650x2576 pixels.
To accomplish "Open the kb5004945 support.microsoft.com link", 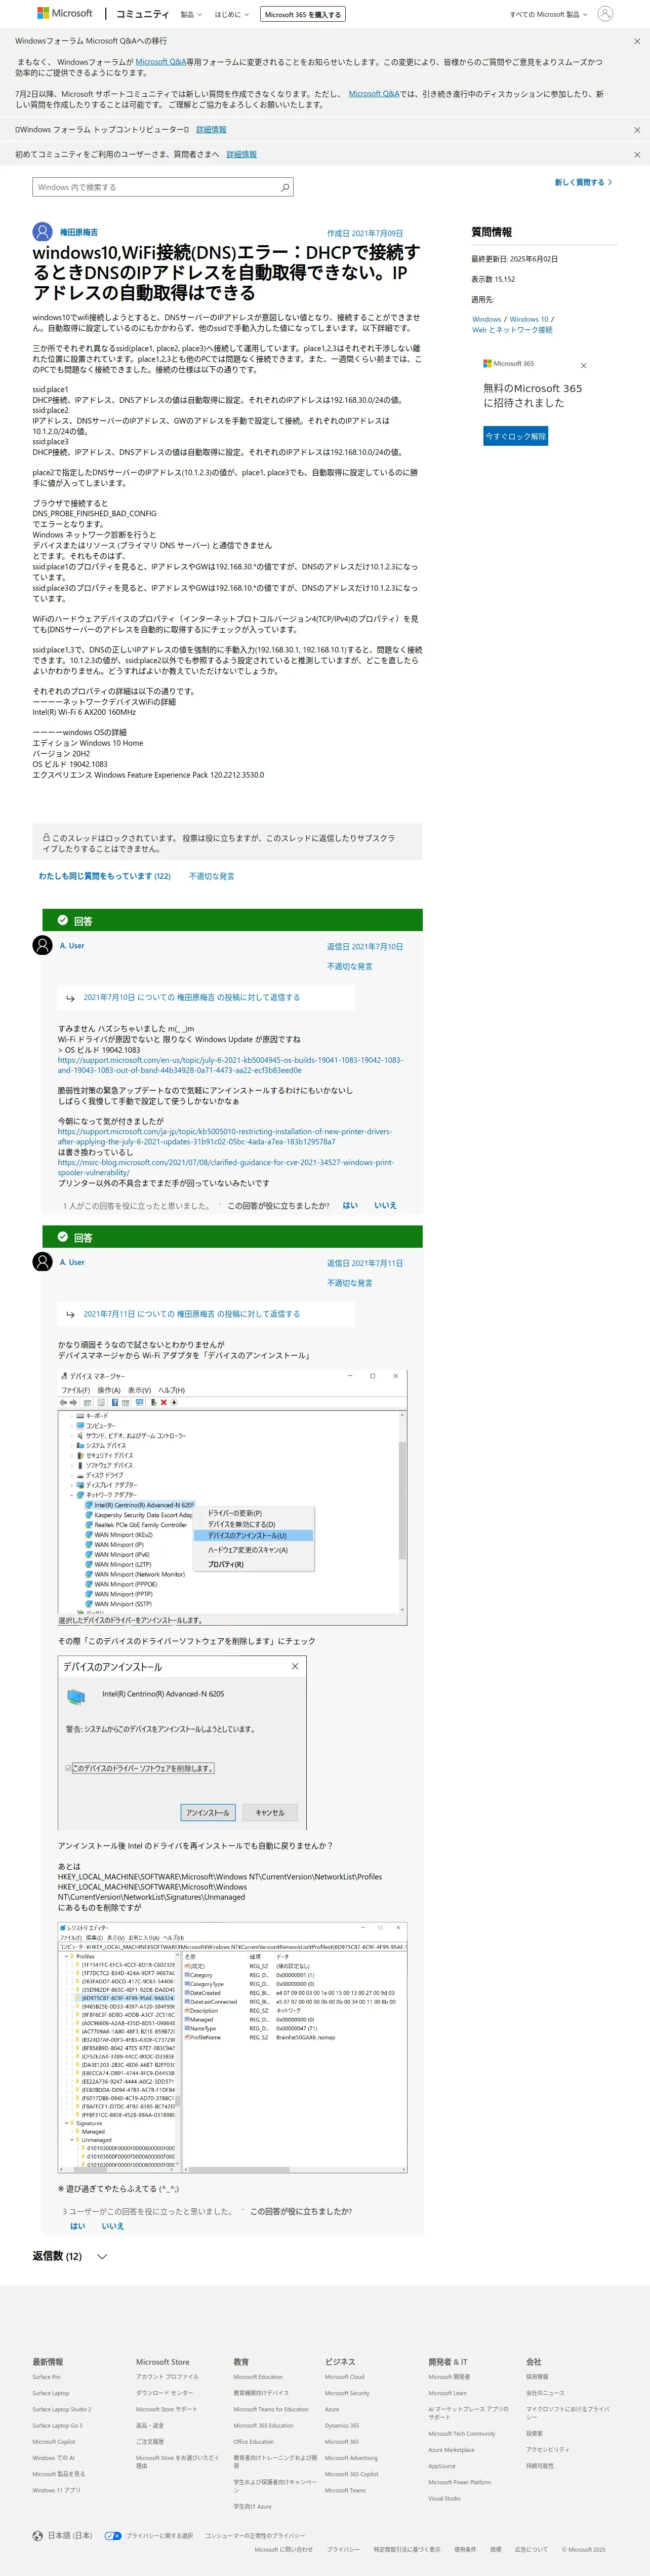I will coord(230,1065).
